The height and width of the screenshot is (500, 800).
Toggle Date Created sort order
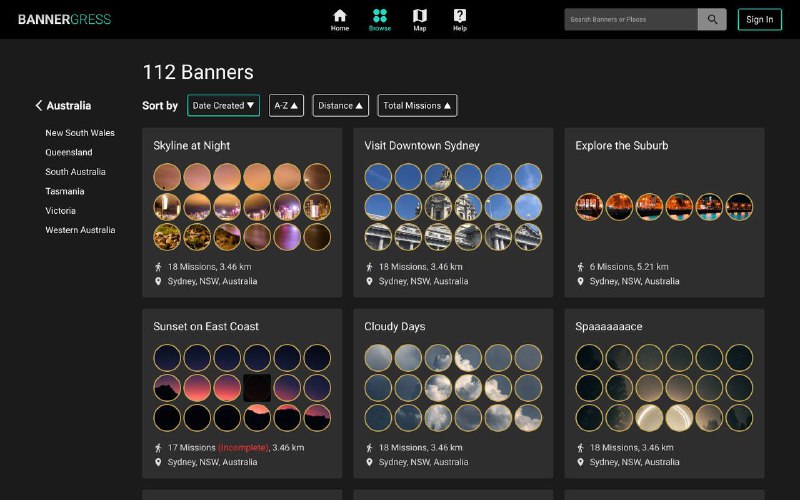223,105
